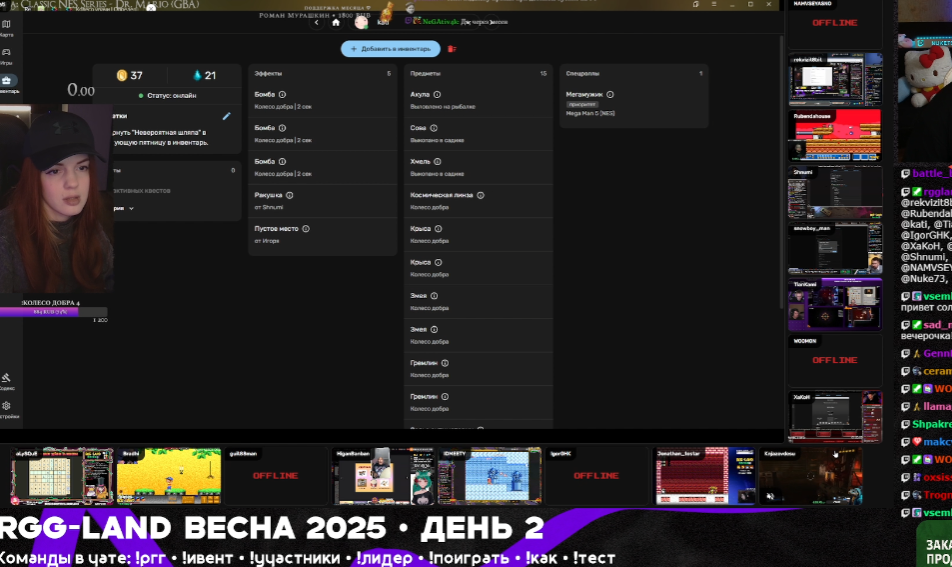Image resolution: width=952 pixels, height=567 pixels.
Task: Select the second Крыса item row
Action: pyautogui.click(x=478, y=268)
